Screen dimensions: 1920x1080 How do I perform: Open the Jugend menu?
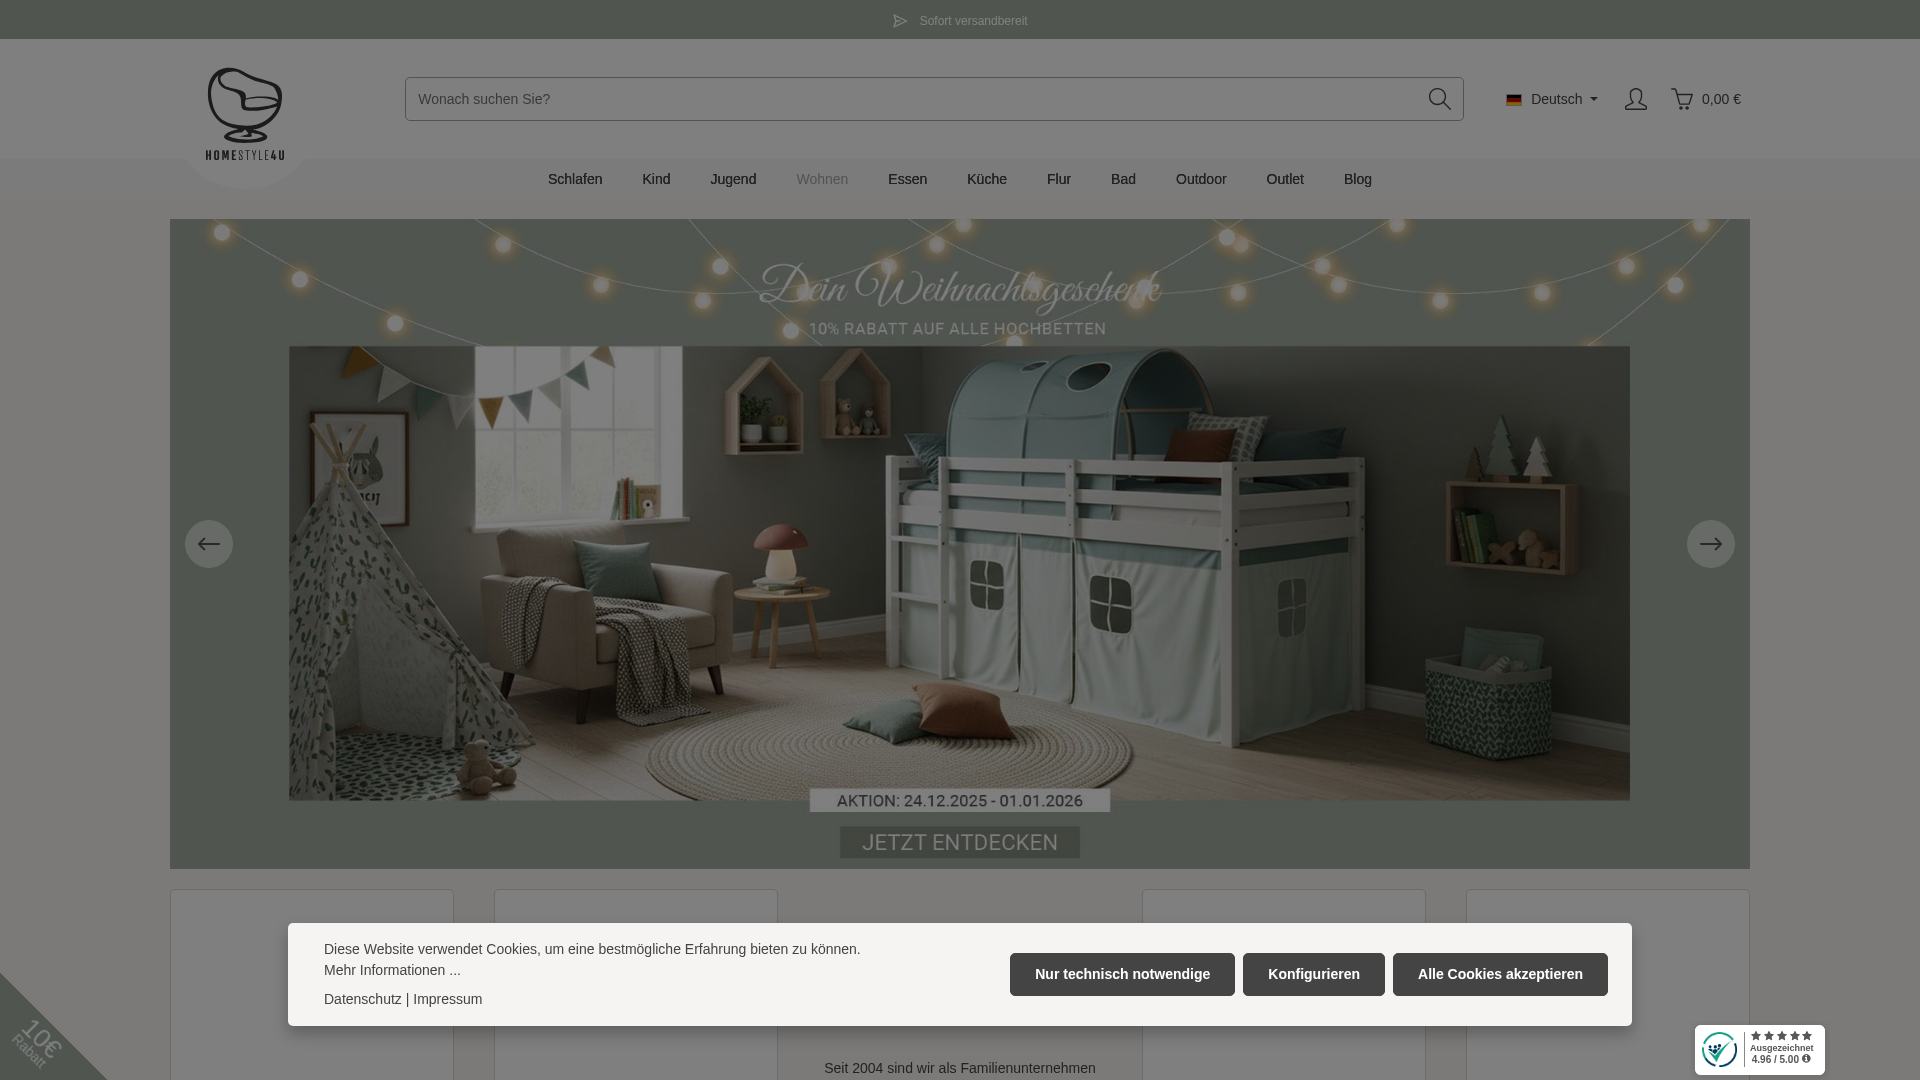733,179
